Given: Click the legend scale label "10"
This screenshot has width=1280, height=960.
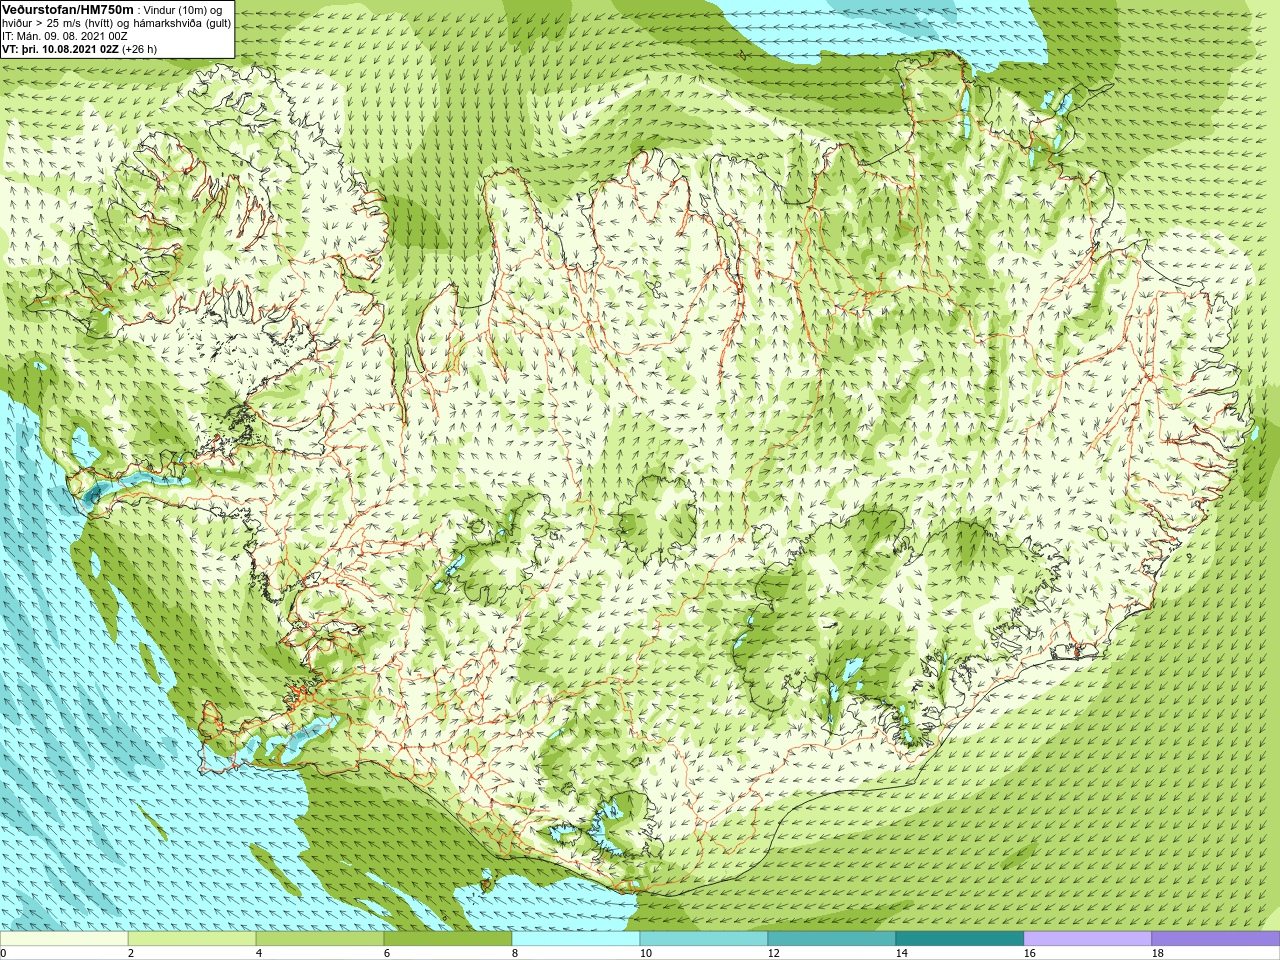Looking at the screenshot, I should (x=644, y=953).
